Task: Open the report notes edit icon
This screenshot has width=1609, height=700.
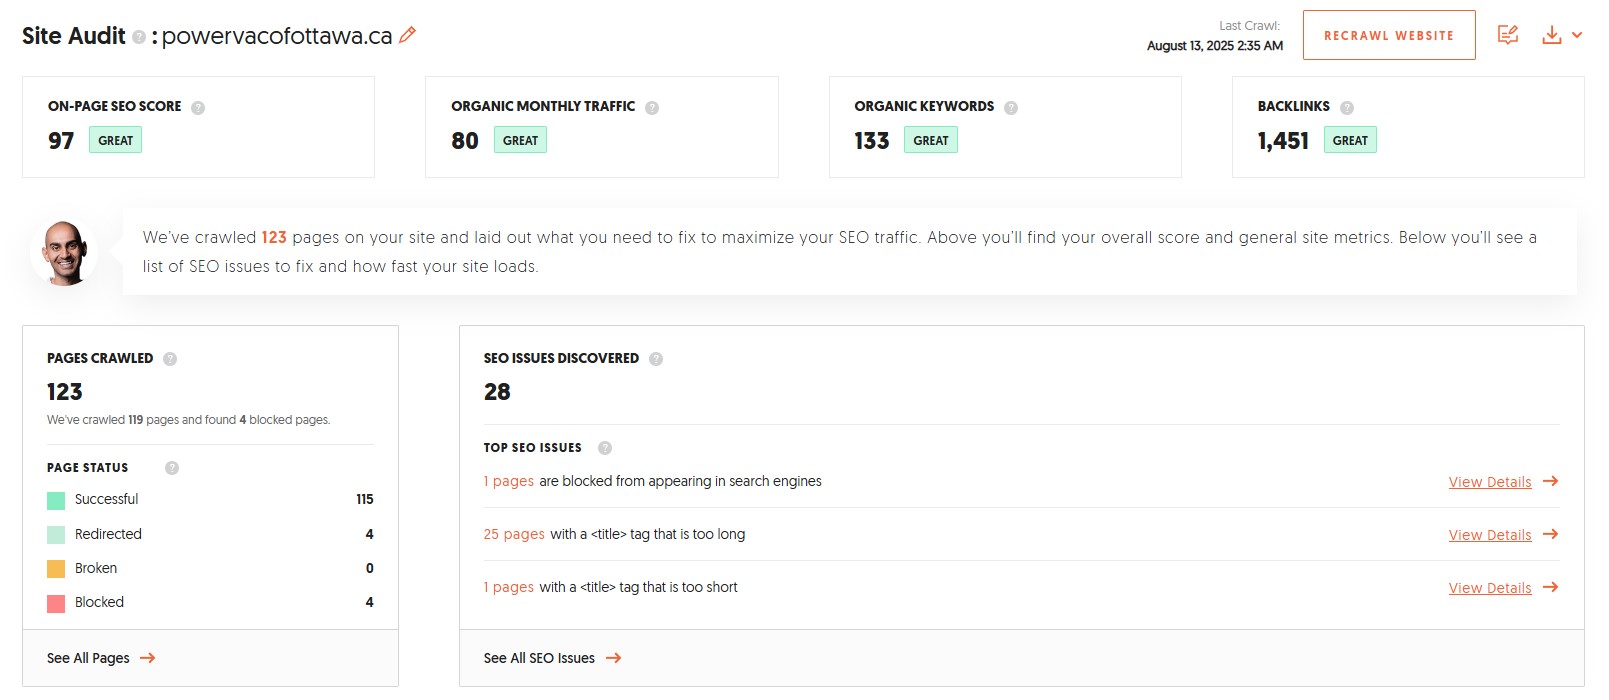Action: [x=1508, y=35]
